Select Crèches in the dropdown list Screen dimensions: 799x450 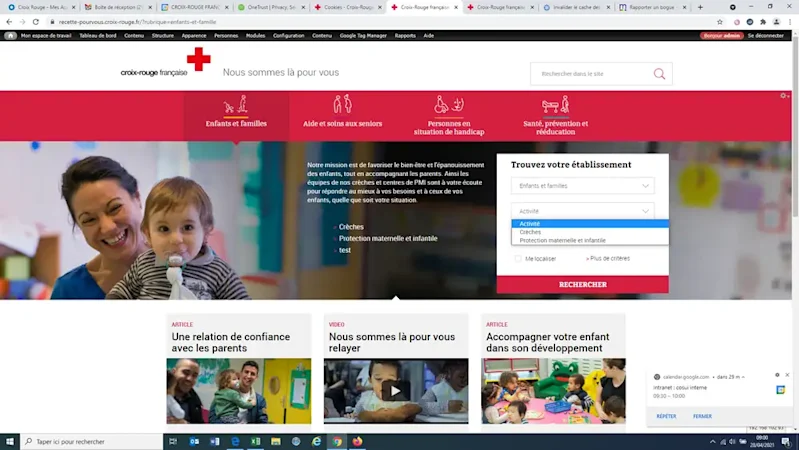click(x=590, y=232)
